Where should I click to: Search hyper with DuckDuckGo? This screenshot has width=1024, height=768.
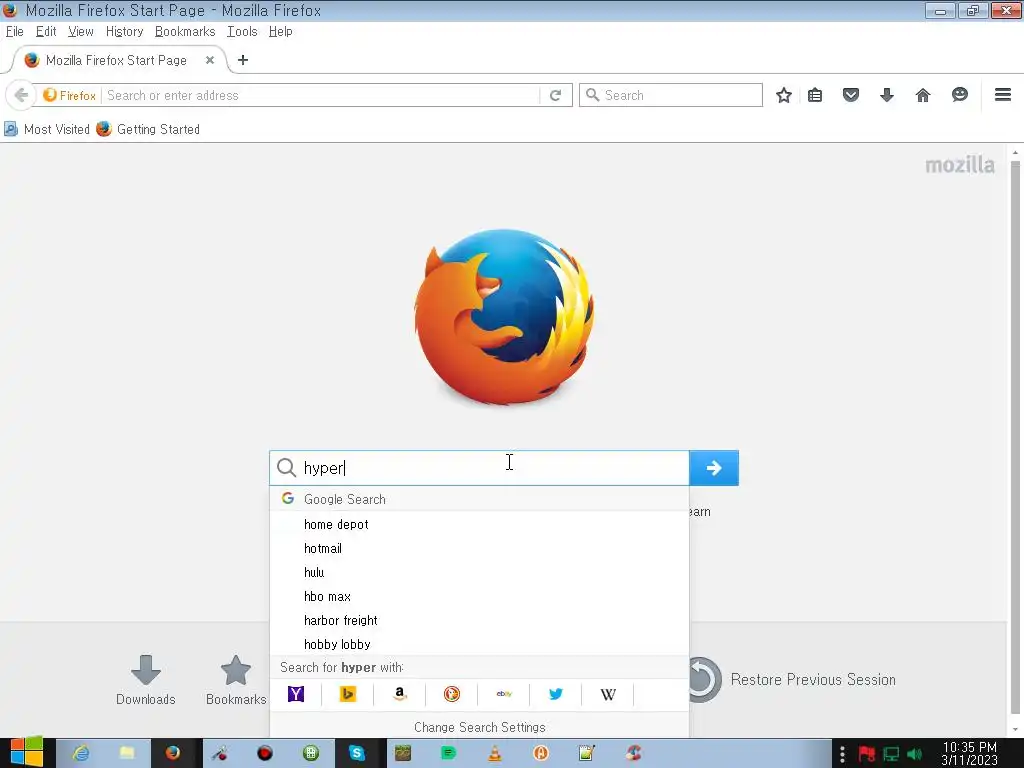(x=451, y=694)
